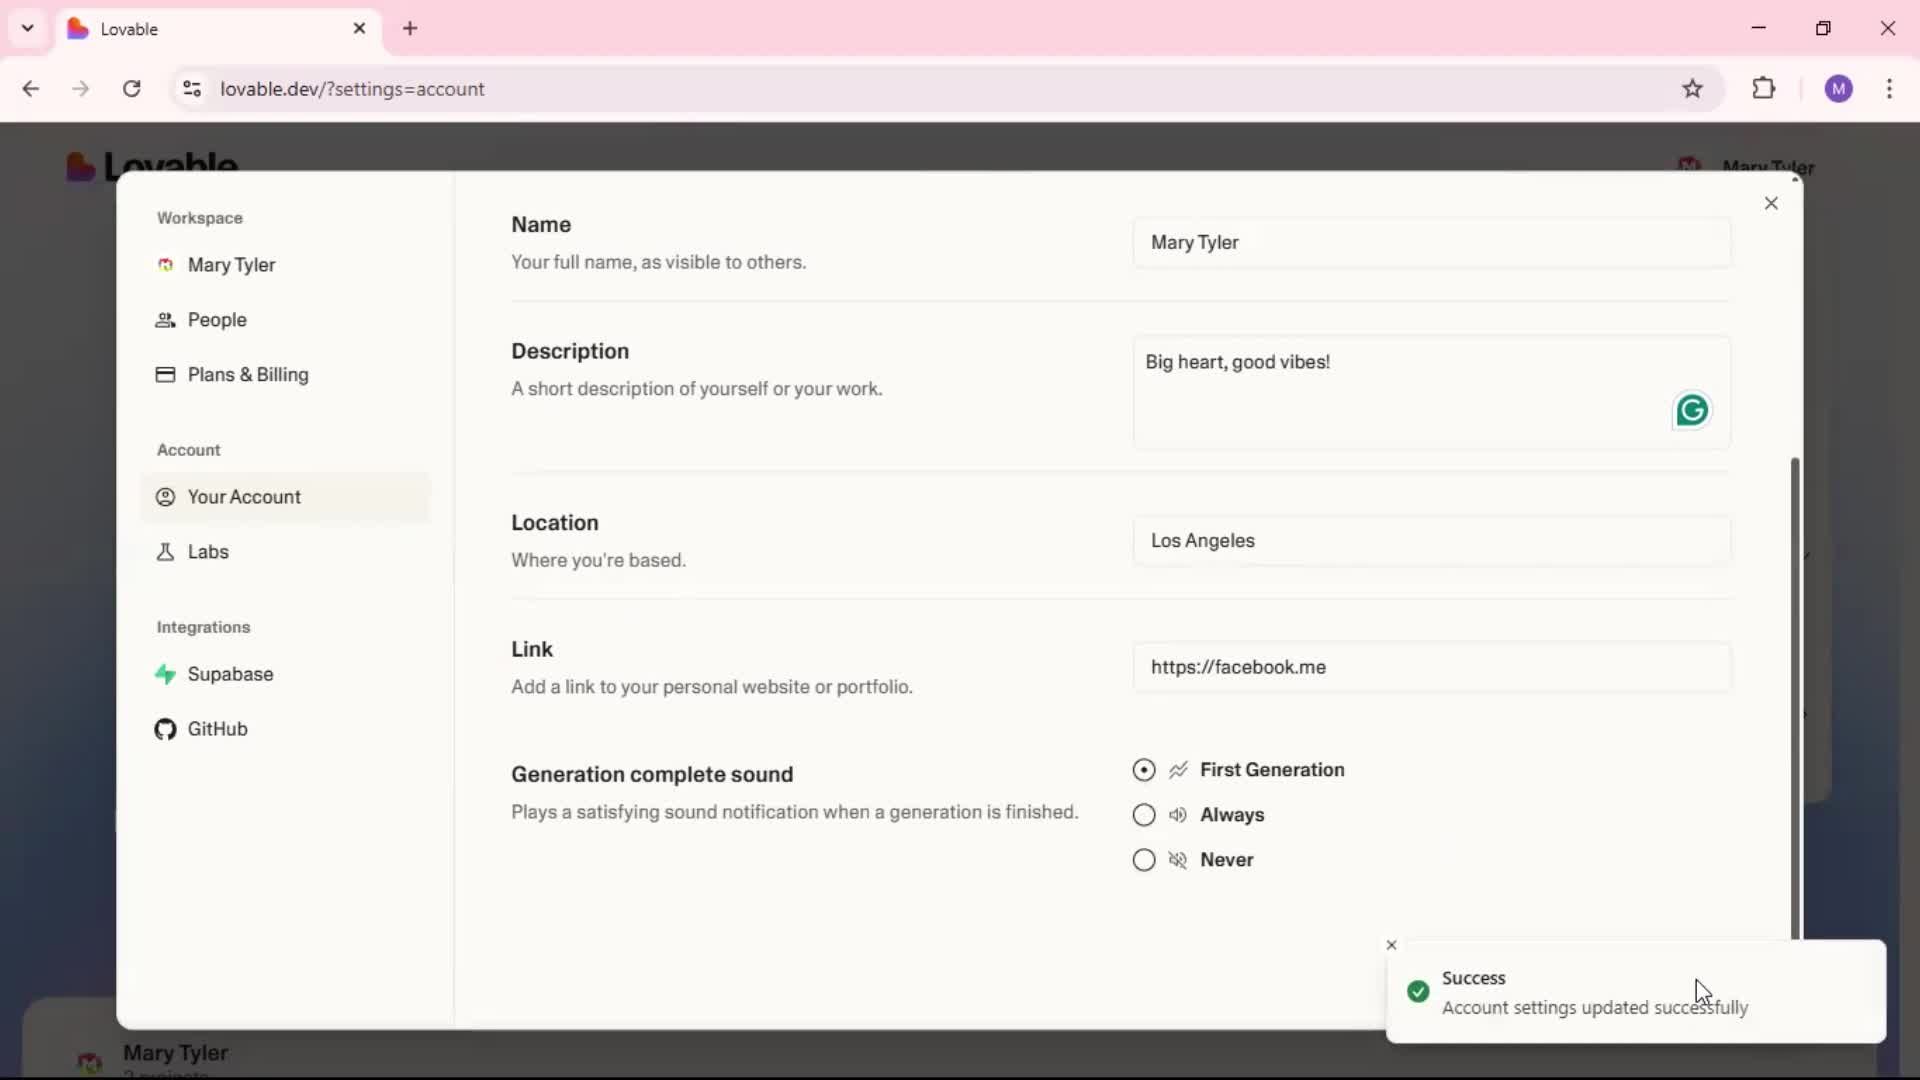View site information for lovable.dev
The height and width of the screenshot is (1080, 1920).
click(x=192, y=89)
